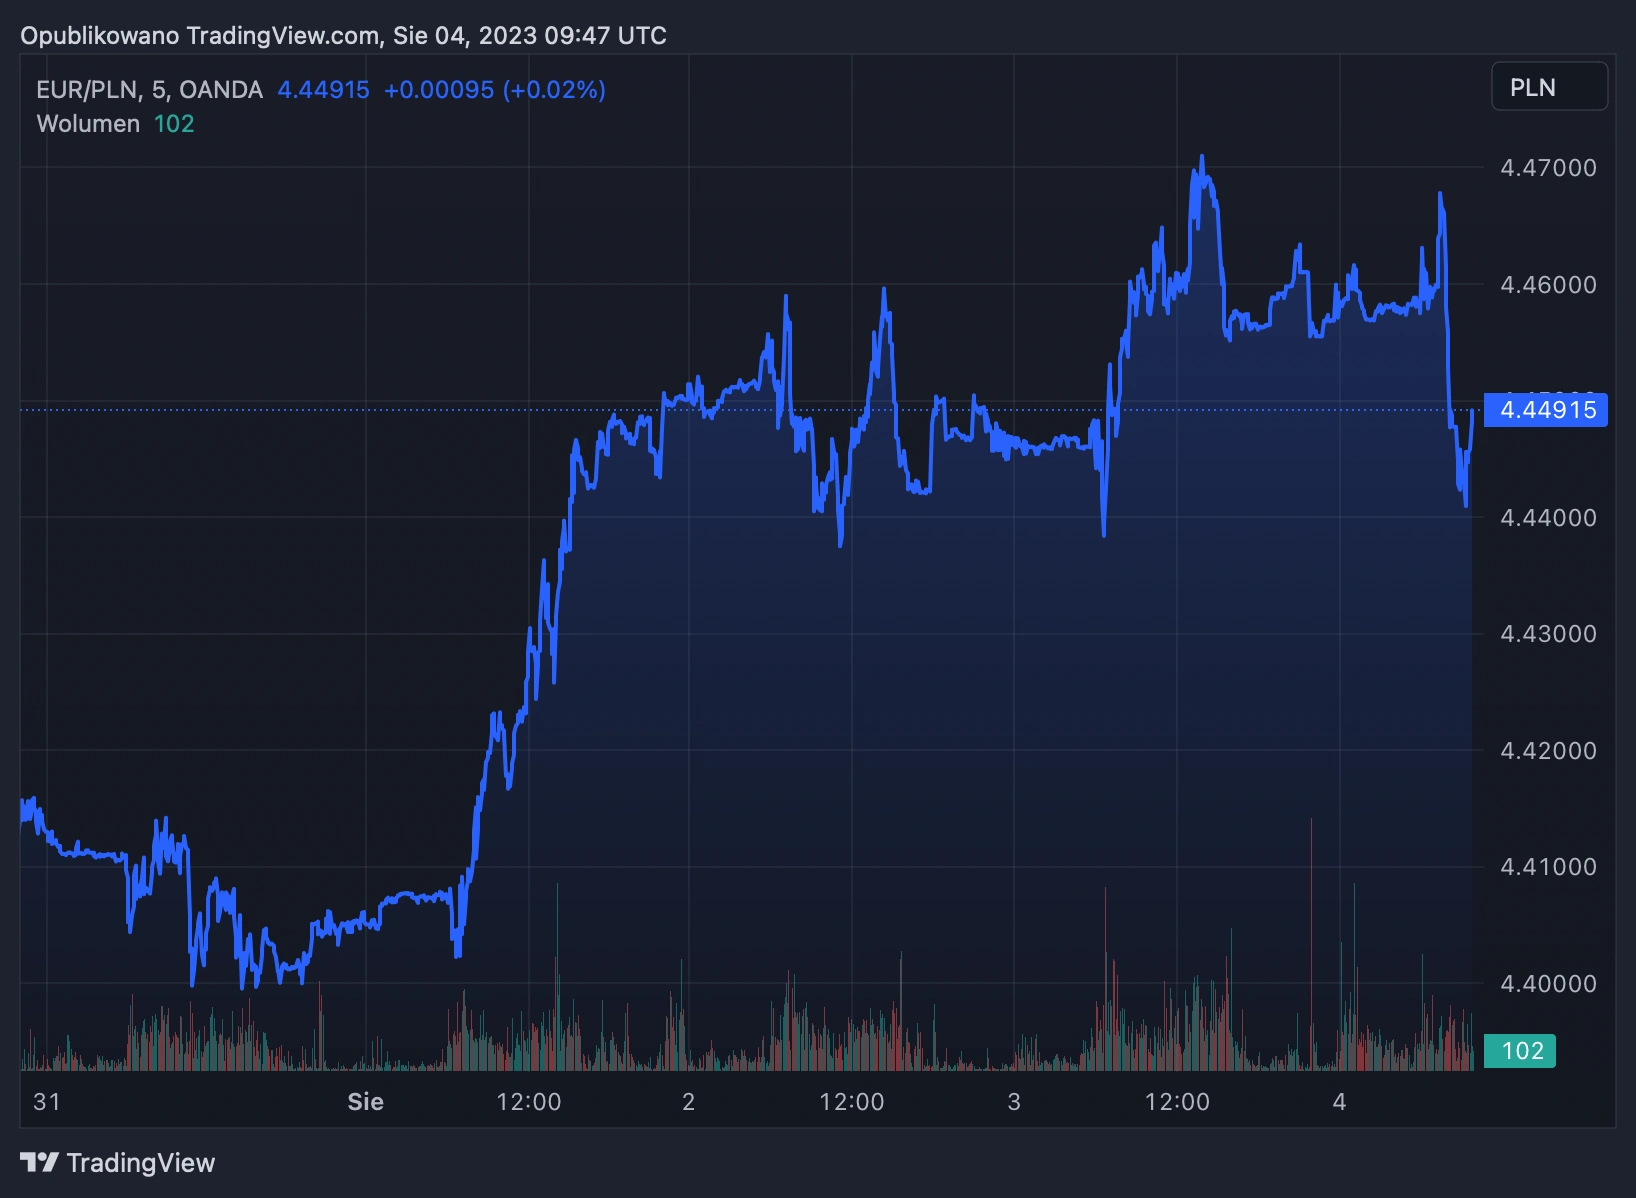1636x1198 pixels.
Task: Click date marker 3 on time axis
Action: pyautogui.click(x=1014, y=1102)
